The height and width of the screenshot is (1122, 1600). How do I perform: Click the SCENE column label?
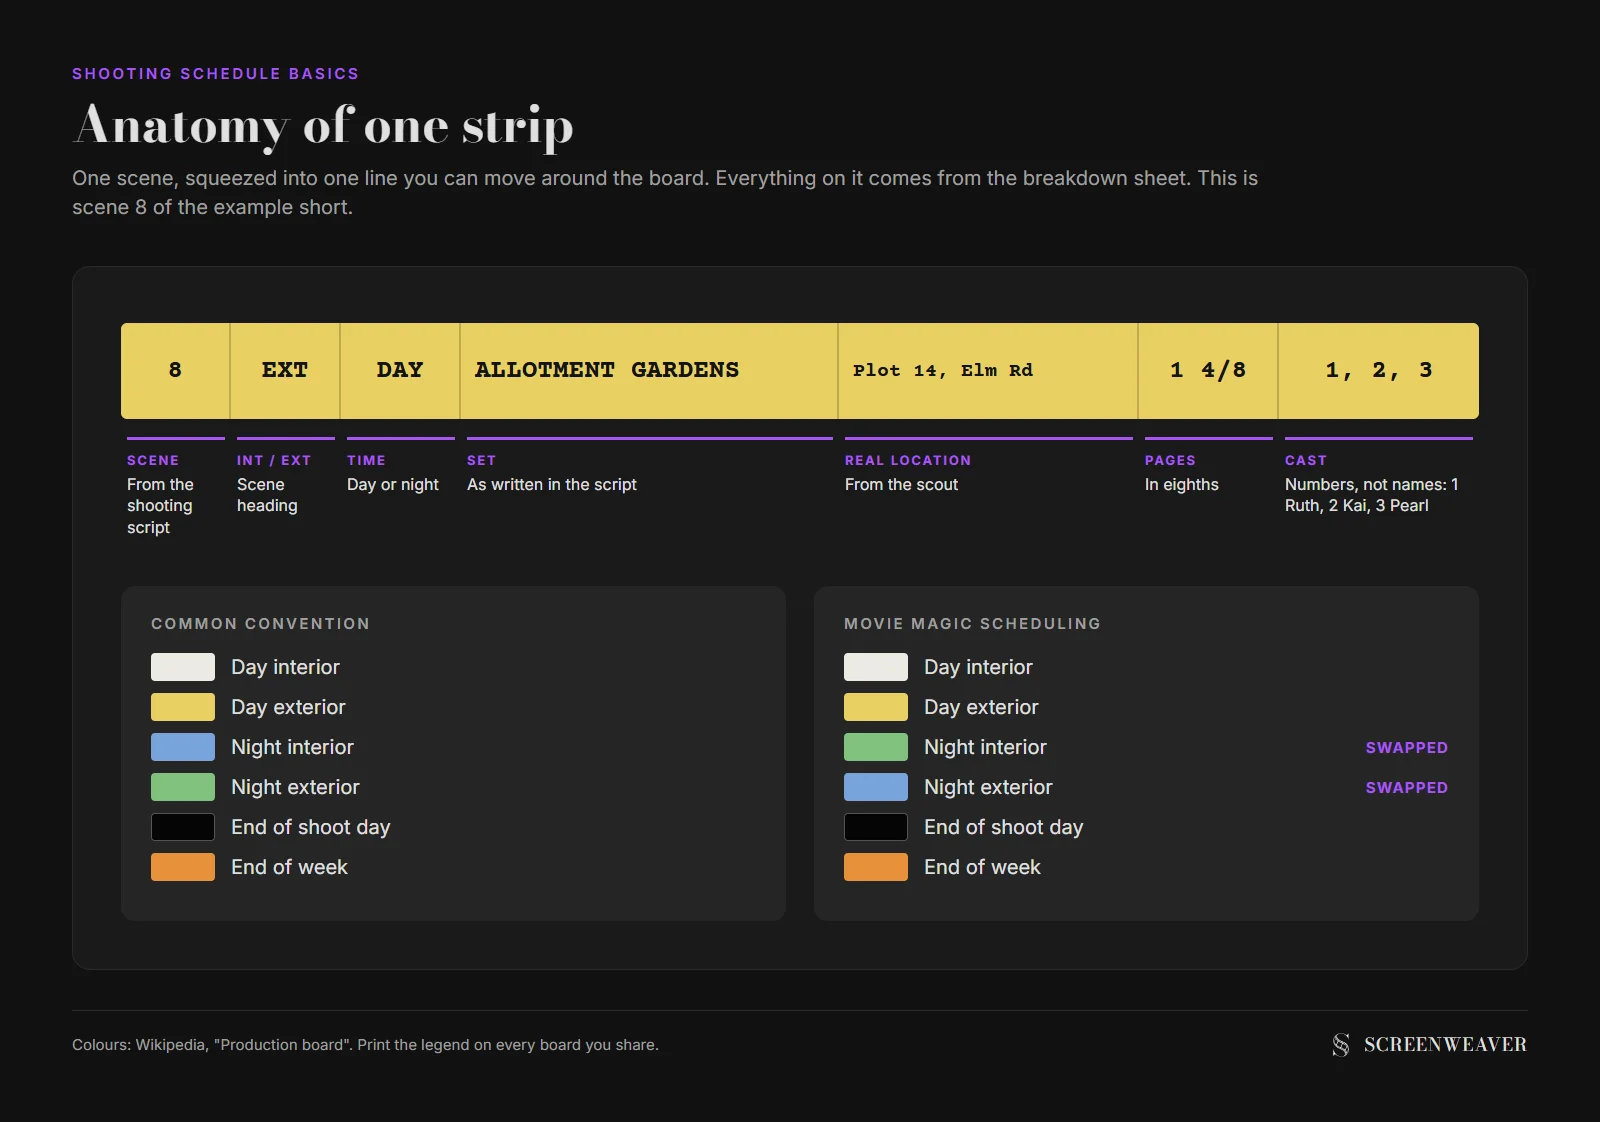[153, 460]
